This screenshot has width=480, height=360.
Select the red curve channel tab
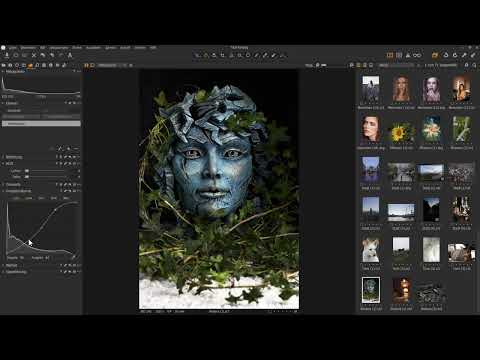click(41, 198)
